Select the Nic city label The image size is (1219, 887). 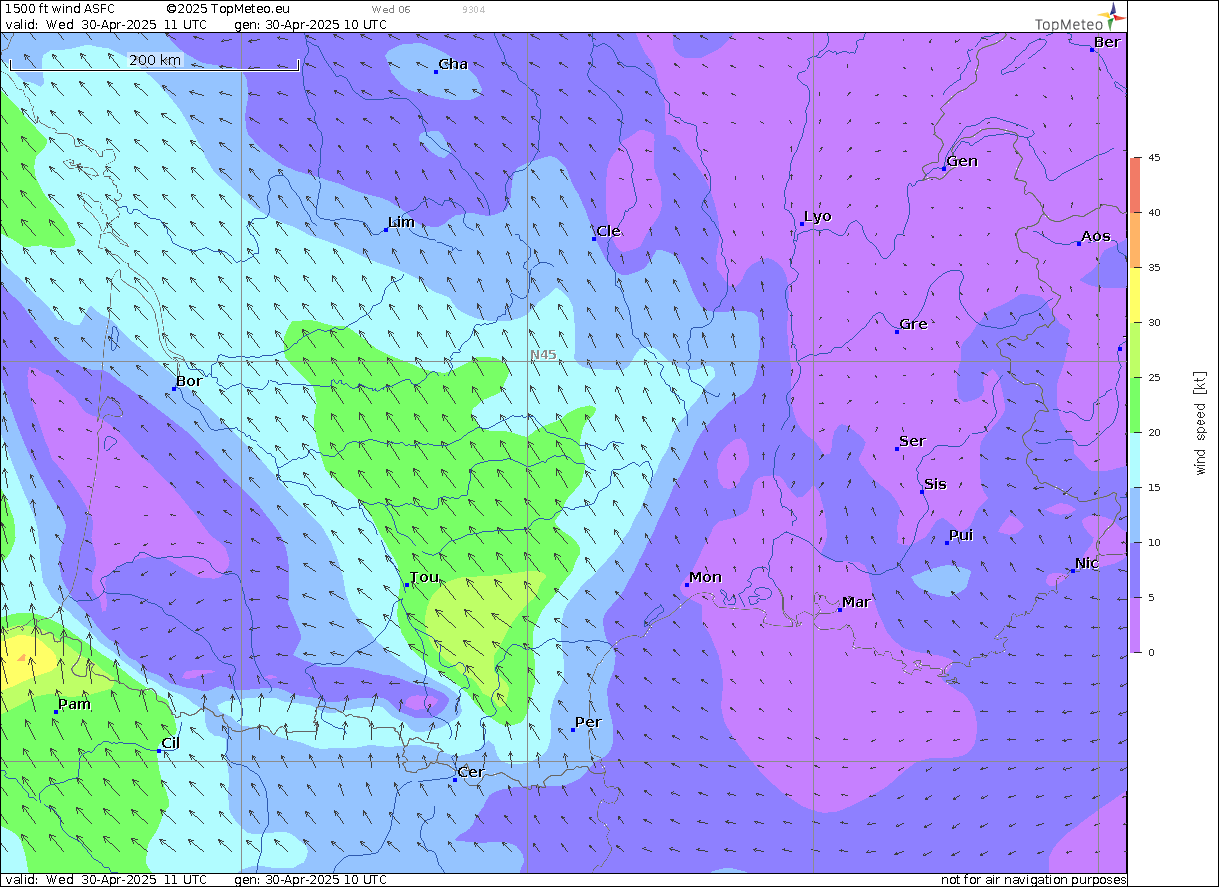(1087, 563)
